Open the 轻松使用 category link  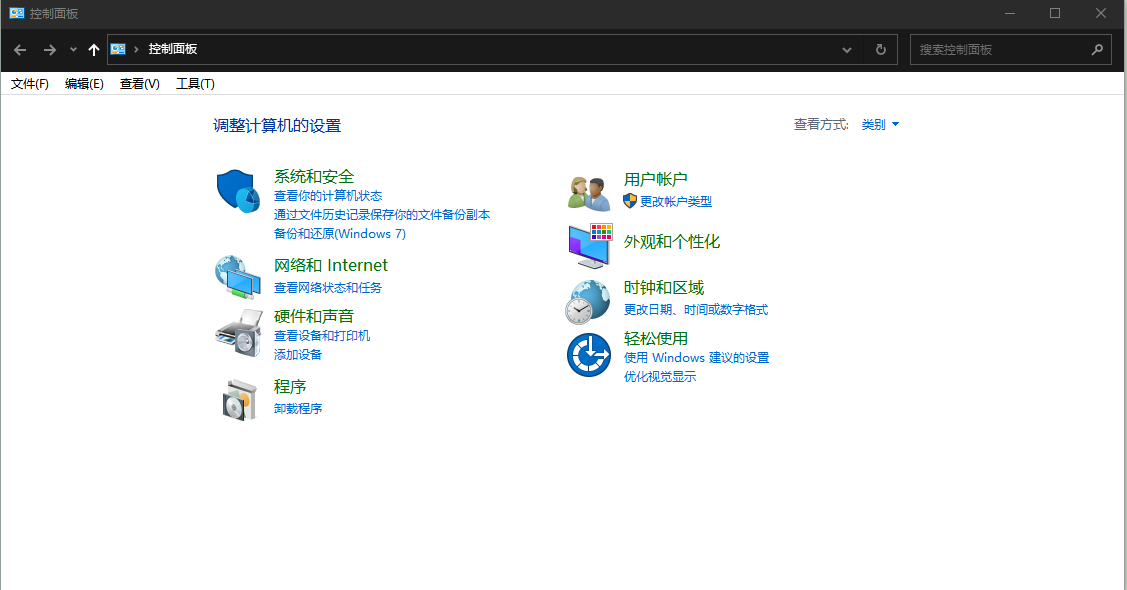tap(656, 338)
